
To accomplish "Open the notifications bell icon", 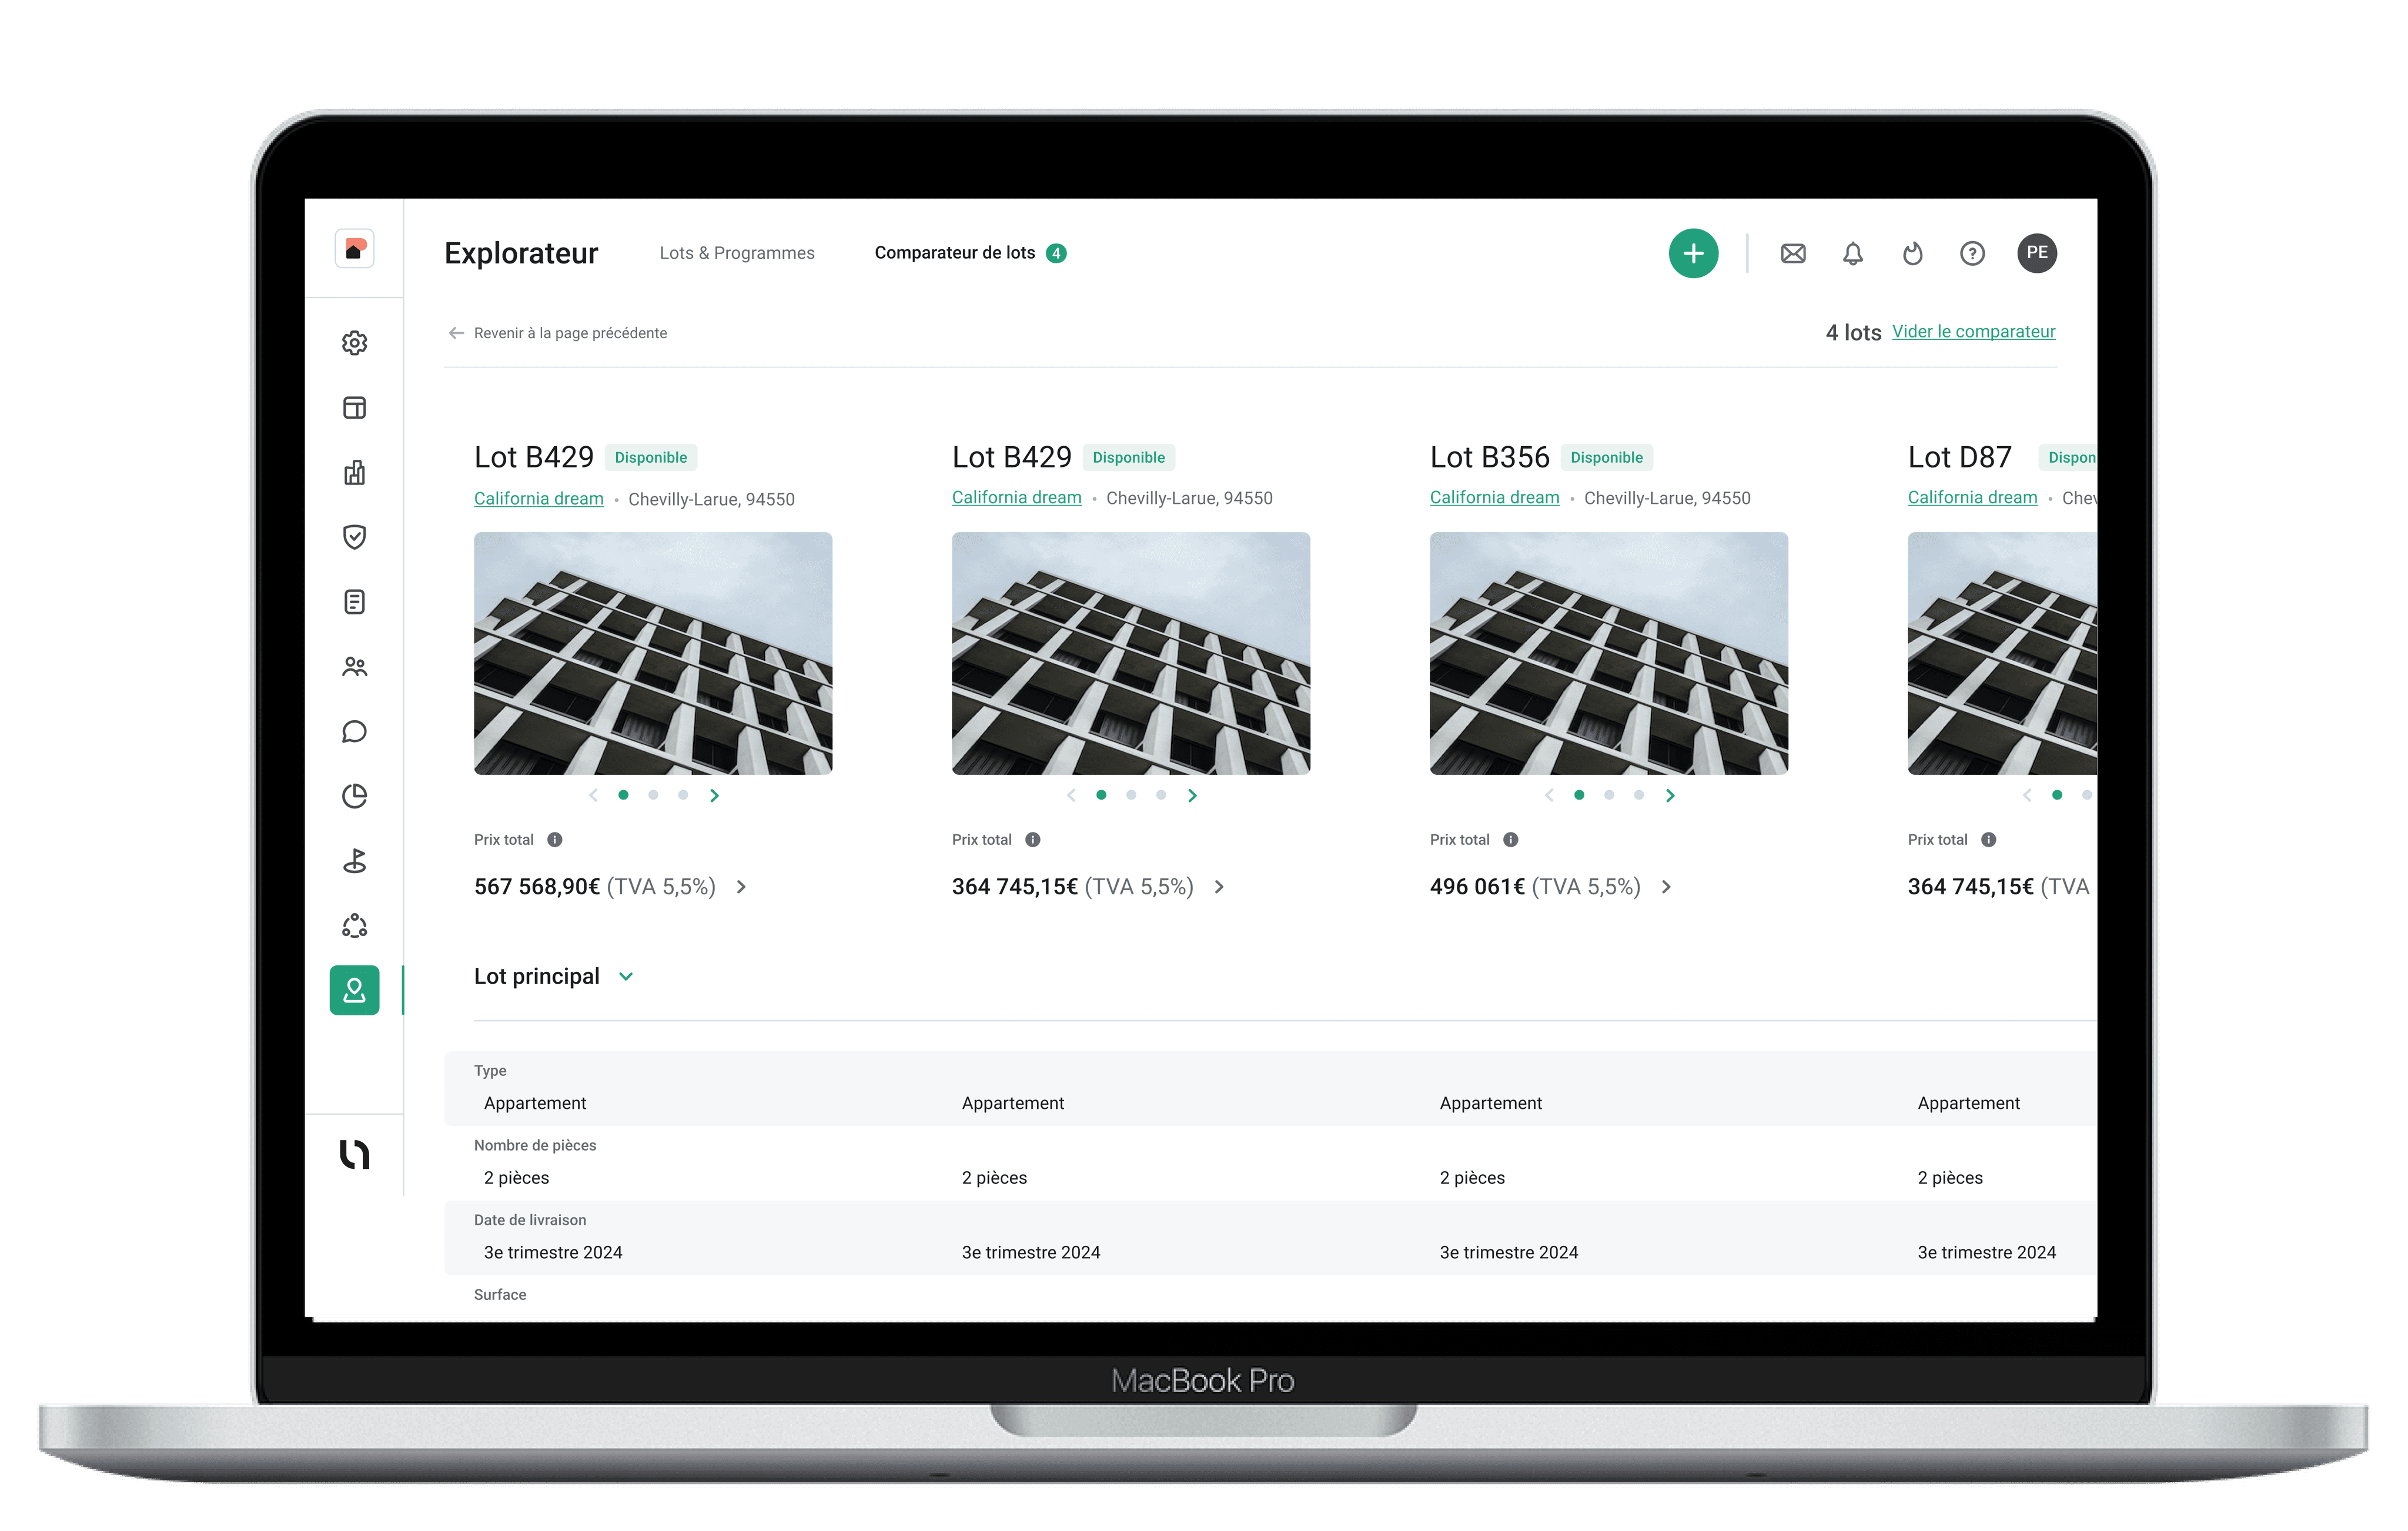I will (1853, 253).
